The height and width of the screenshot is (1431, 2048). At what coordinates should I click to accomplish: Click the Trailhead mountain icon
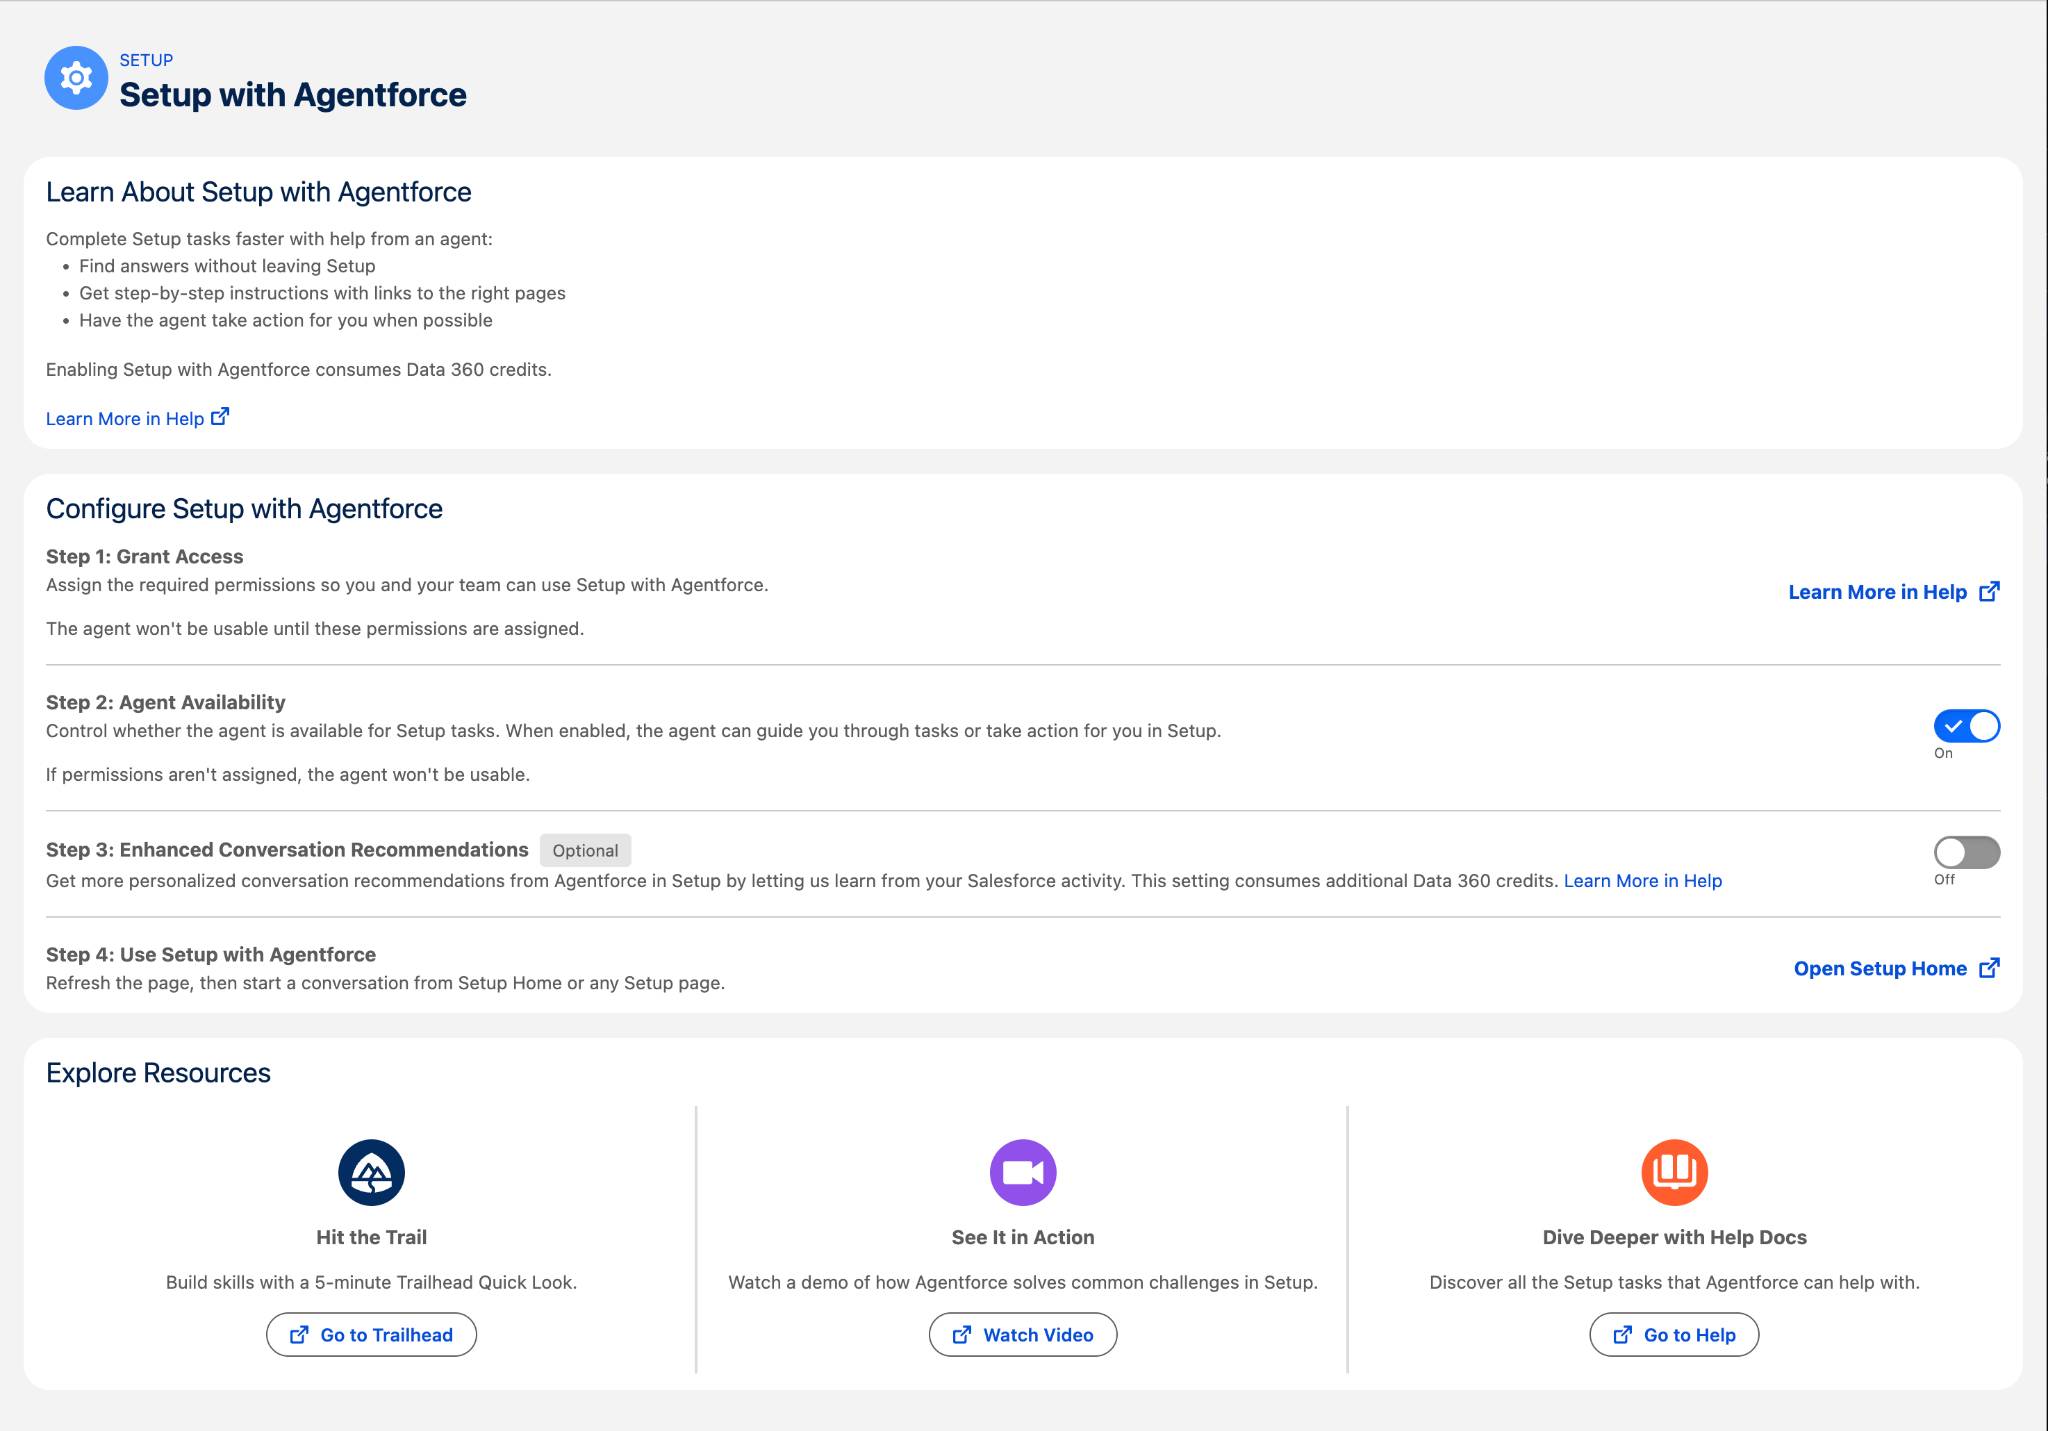pyautogui.click(x=371, y=1172)
